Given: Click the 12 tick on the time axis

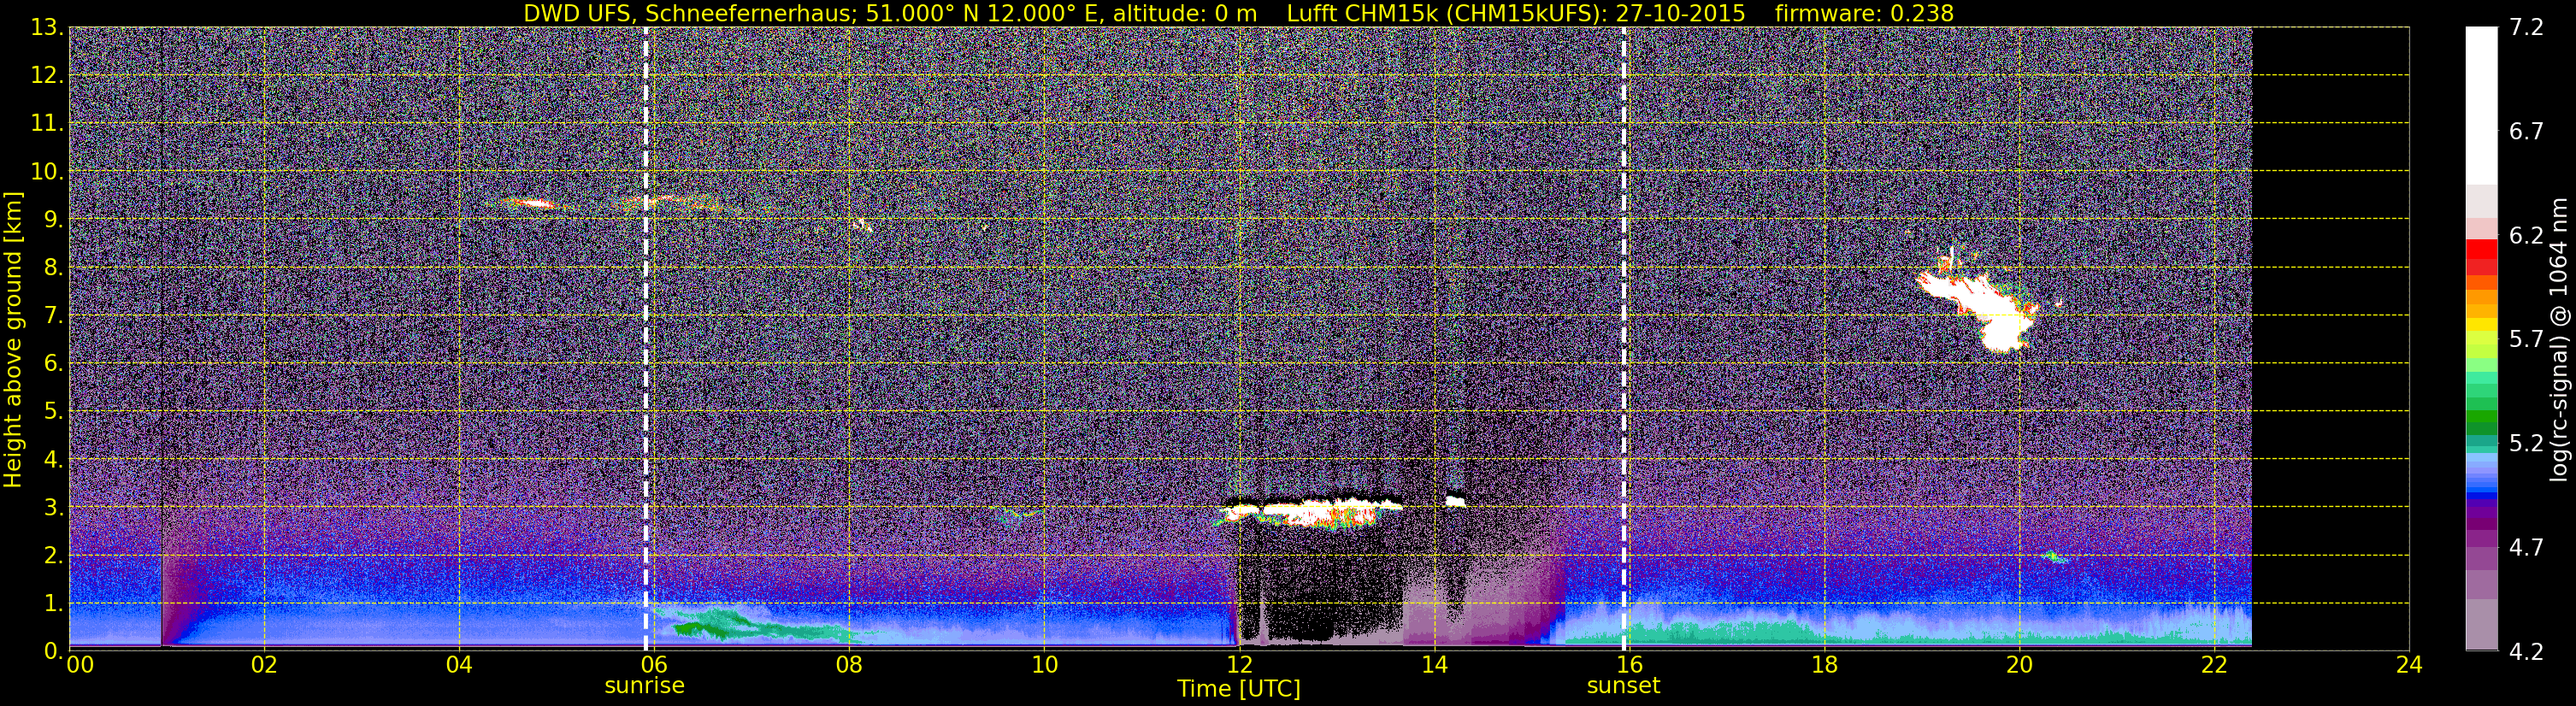Looking at the screenshot, I should (1239, 665).
